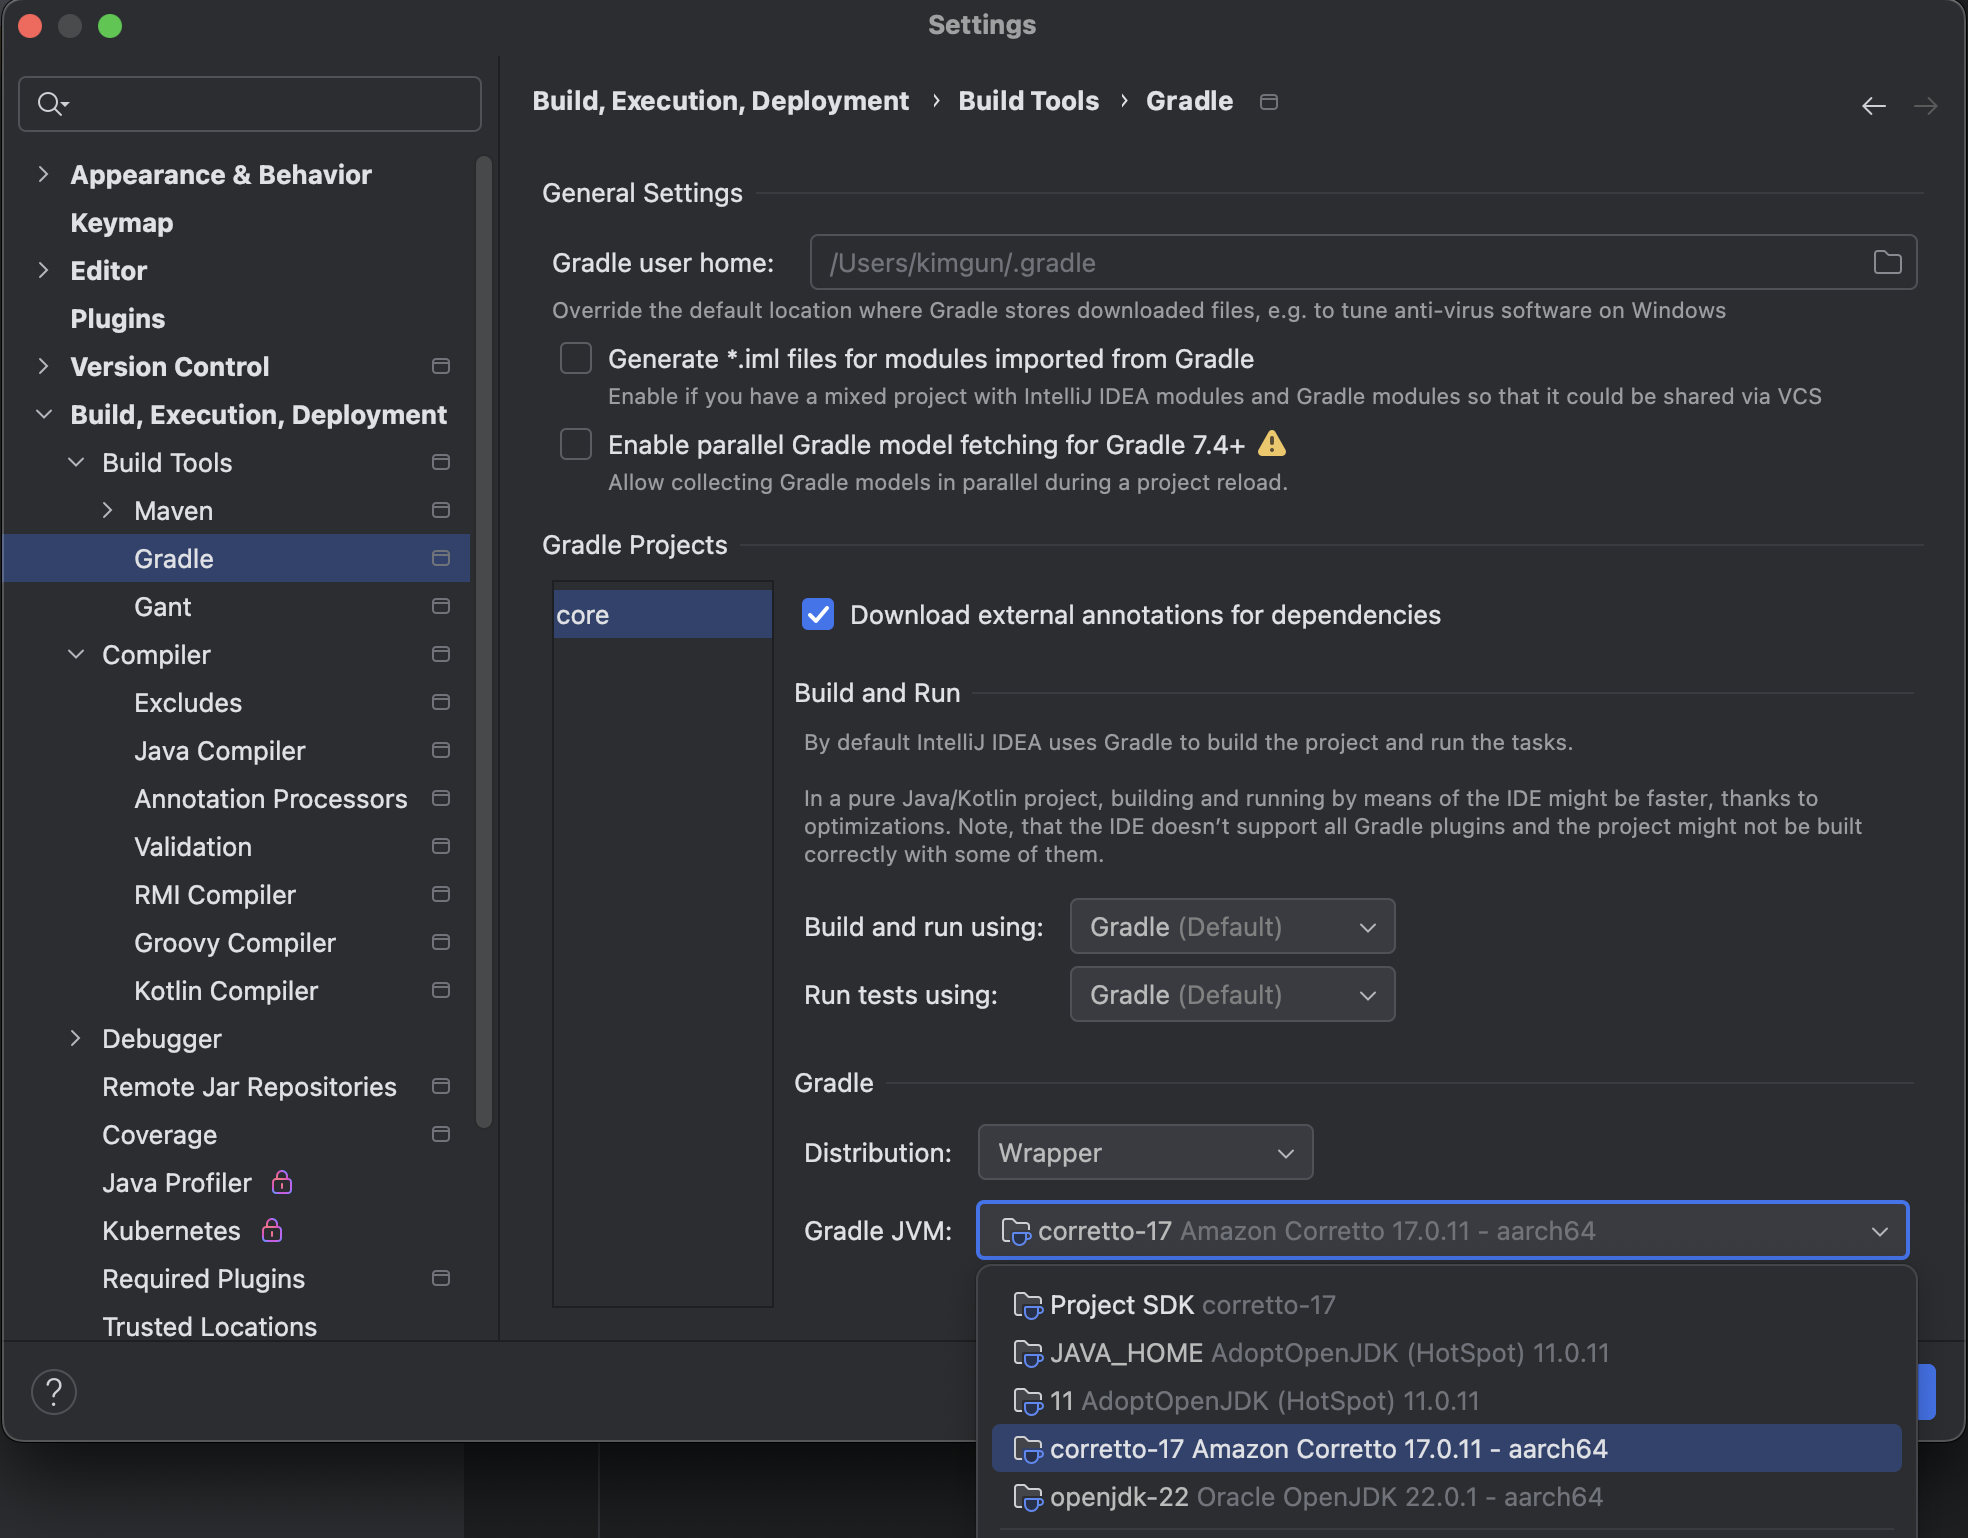Click the folder browse icon for Gradle user home
This screenshot has width=1968, height=1538.
tap(1887, 262)
